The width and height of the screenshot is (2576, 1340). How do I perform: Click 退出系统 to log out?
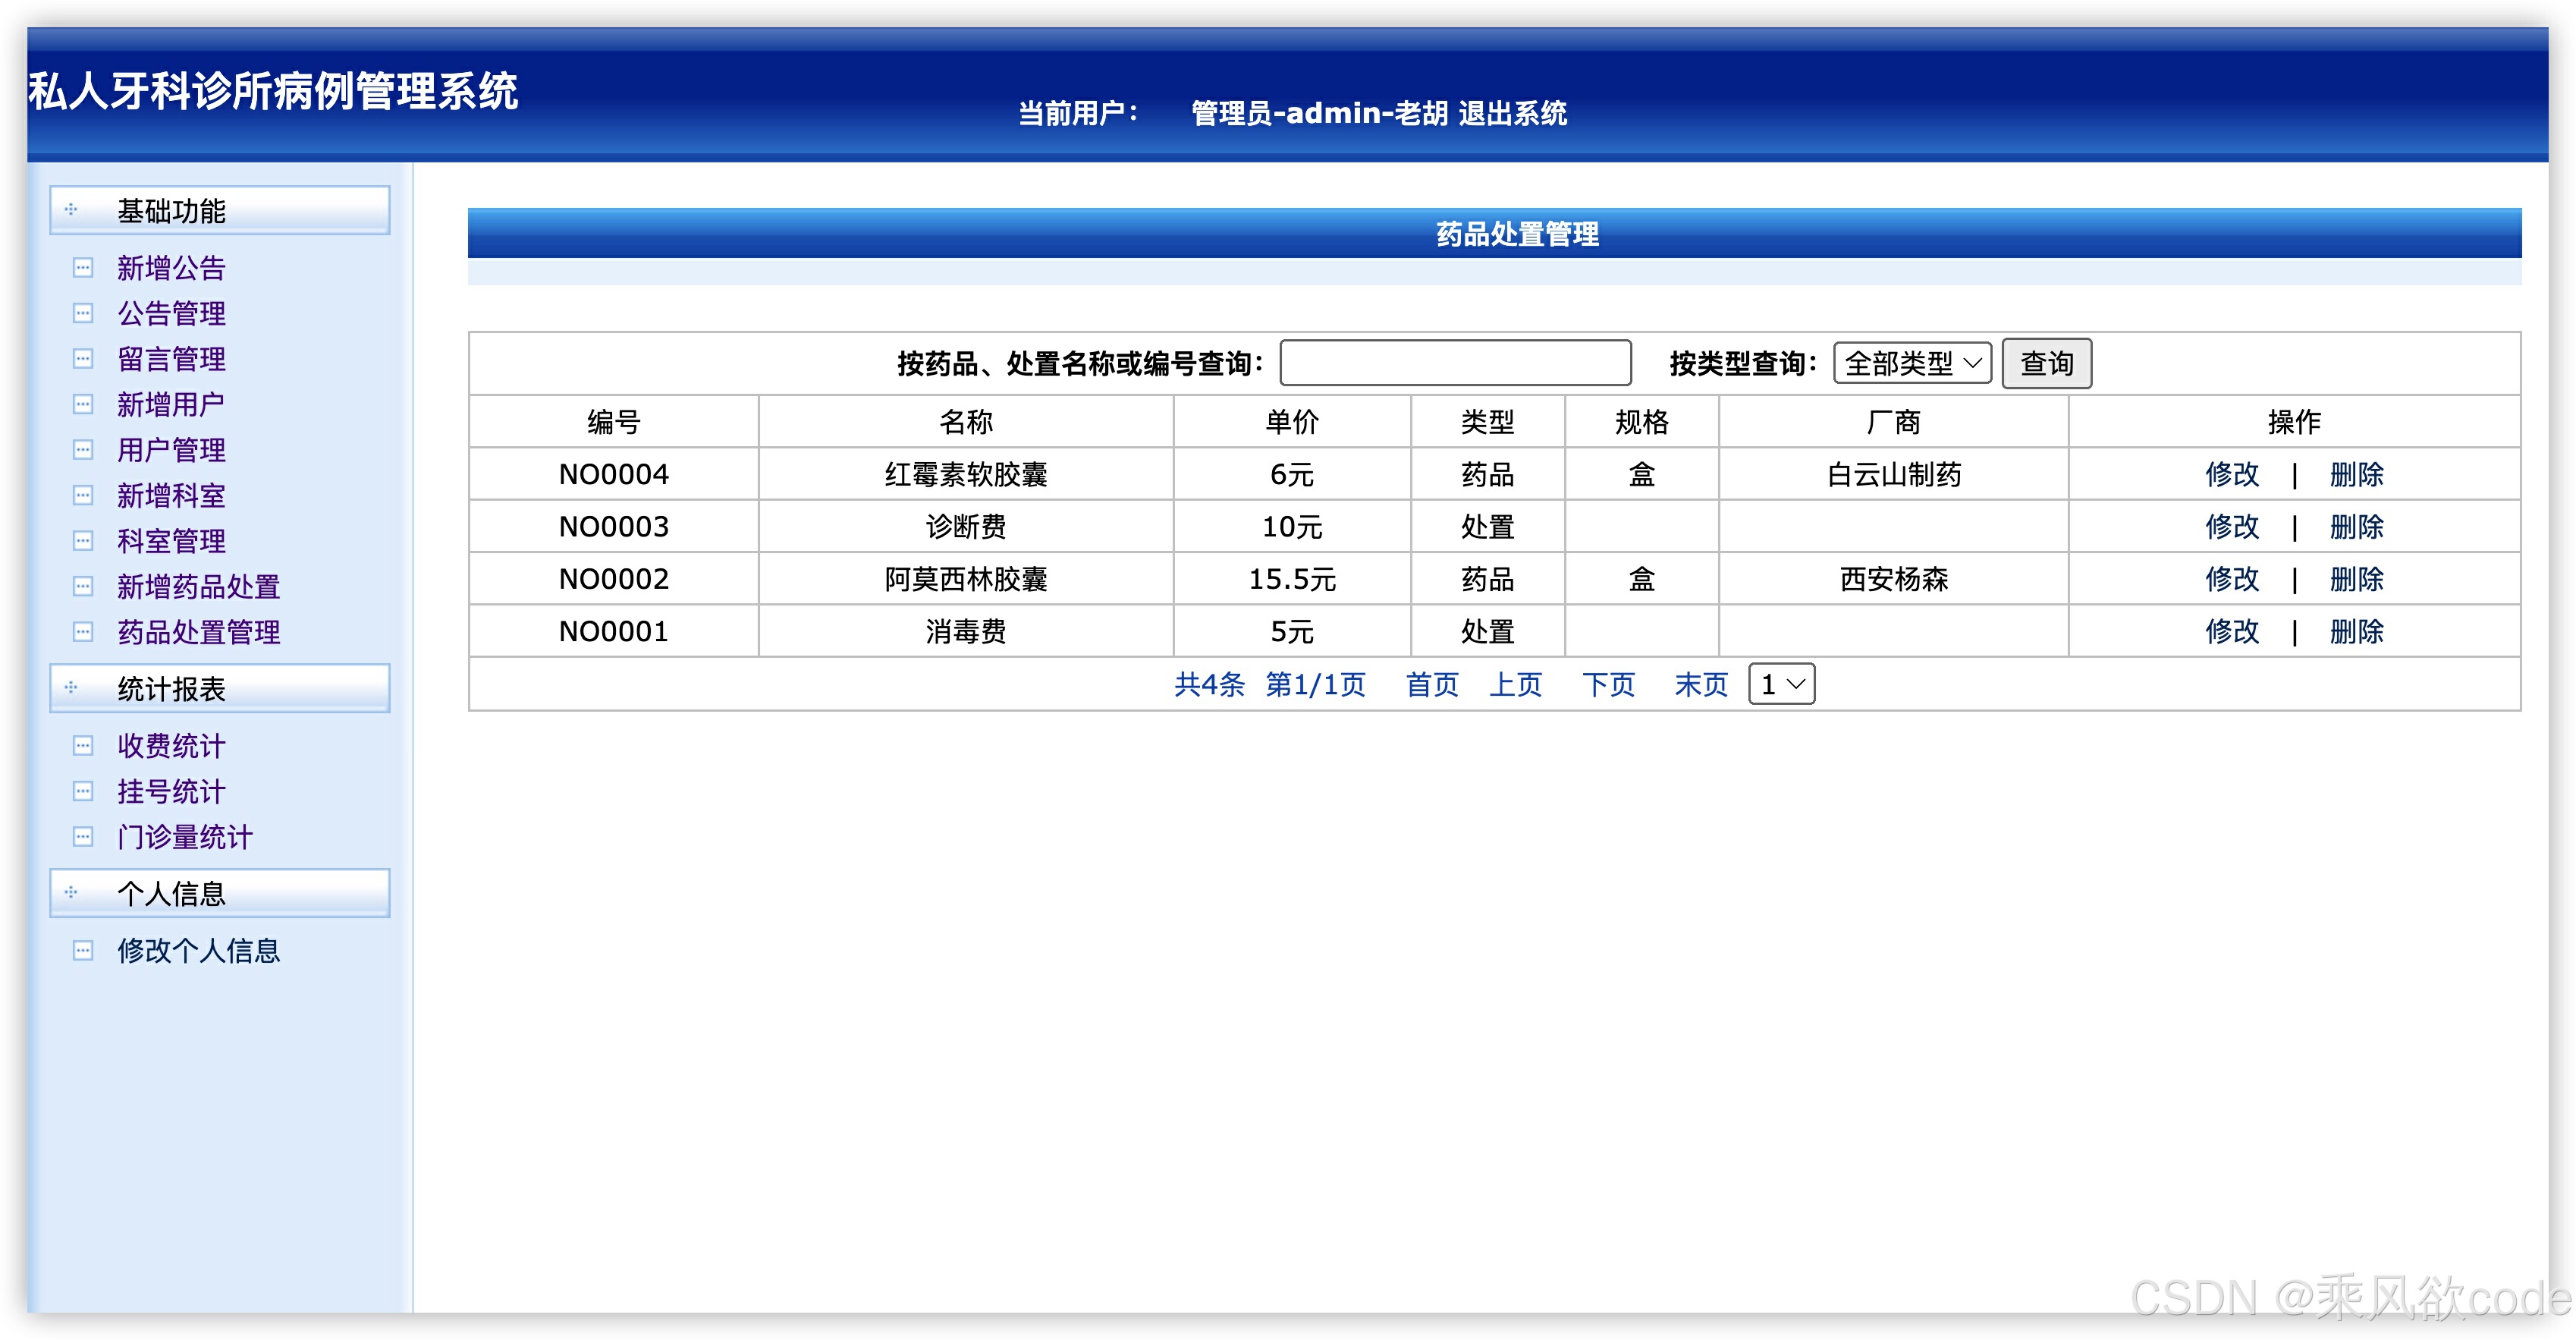coord(1512,114)
